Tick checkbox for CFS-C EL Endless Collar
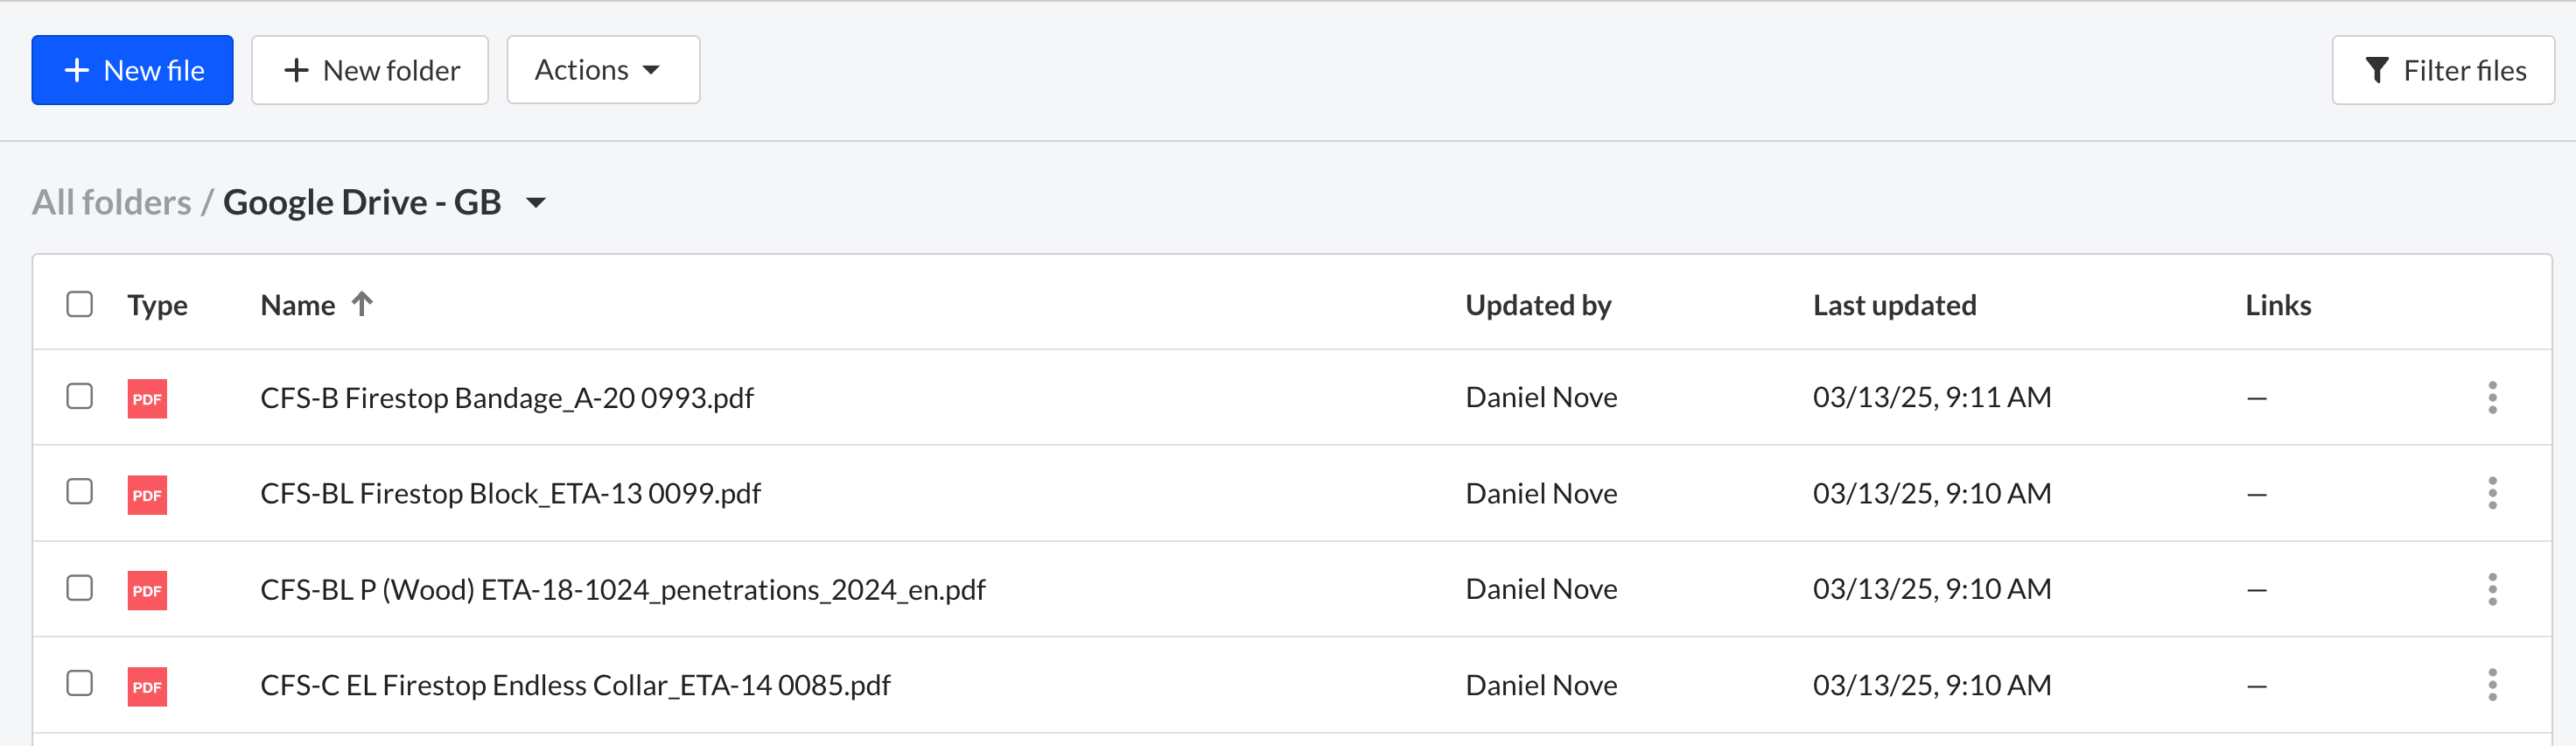2576x746 pixels. coord(79,683)
